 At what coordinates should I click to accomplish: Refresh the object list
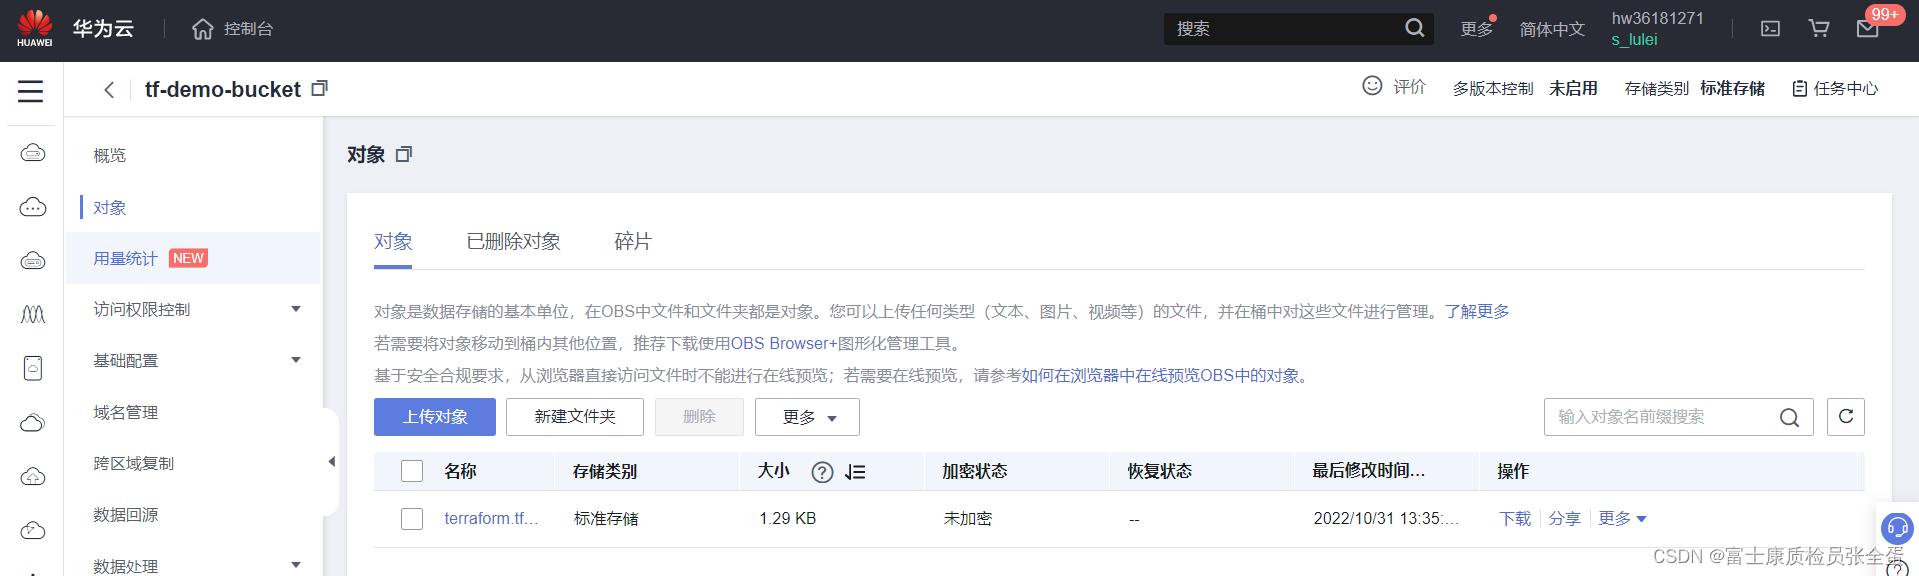pyautogui.click(x=1846, y=417)
